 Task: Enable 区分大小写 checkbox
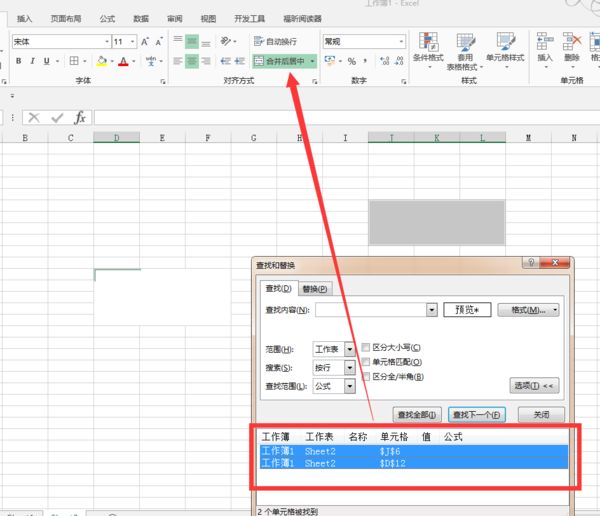point(366,347)
